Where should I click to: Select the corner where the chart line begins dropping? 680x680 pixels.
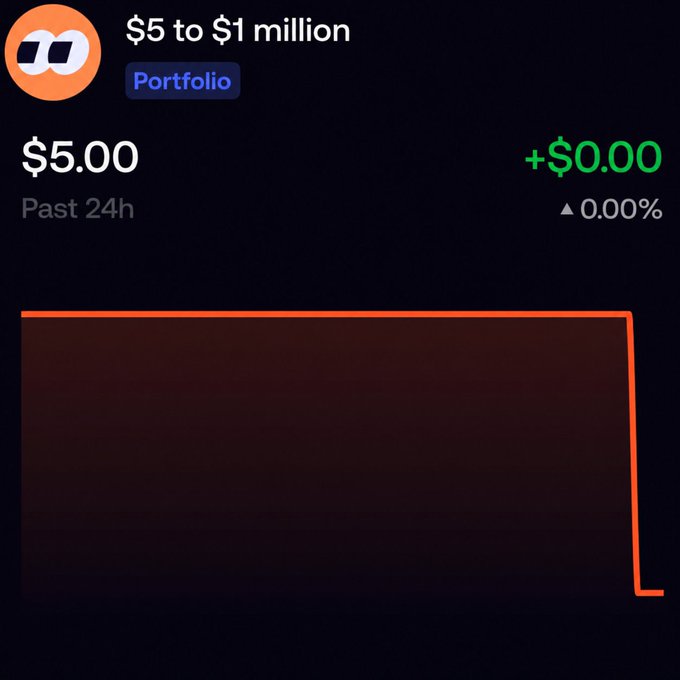(628, 315)
